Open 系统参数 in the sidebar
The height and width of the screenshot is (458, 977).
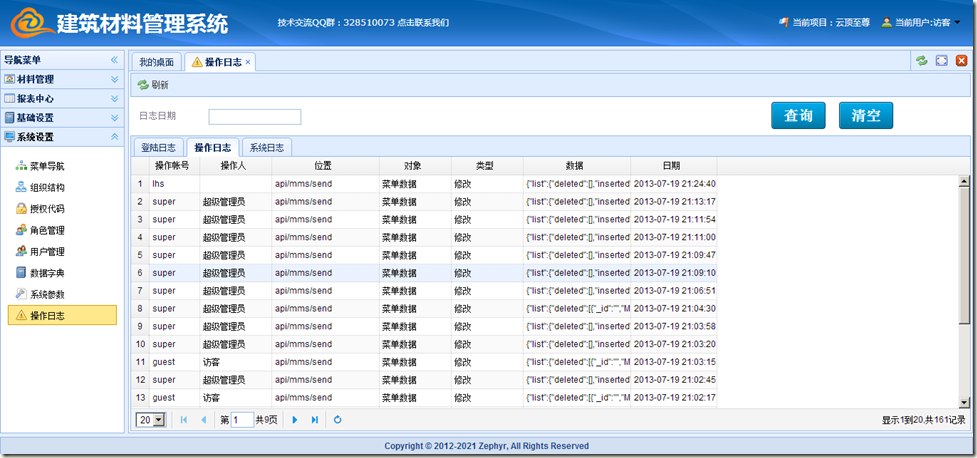[x=46, y=294]
